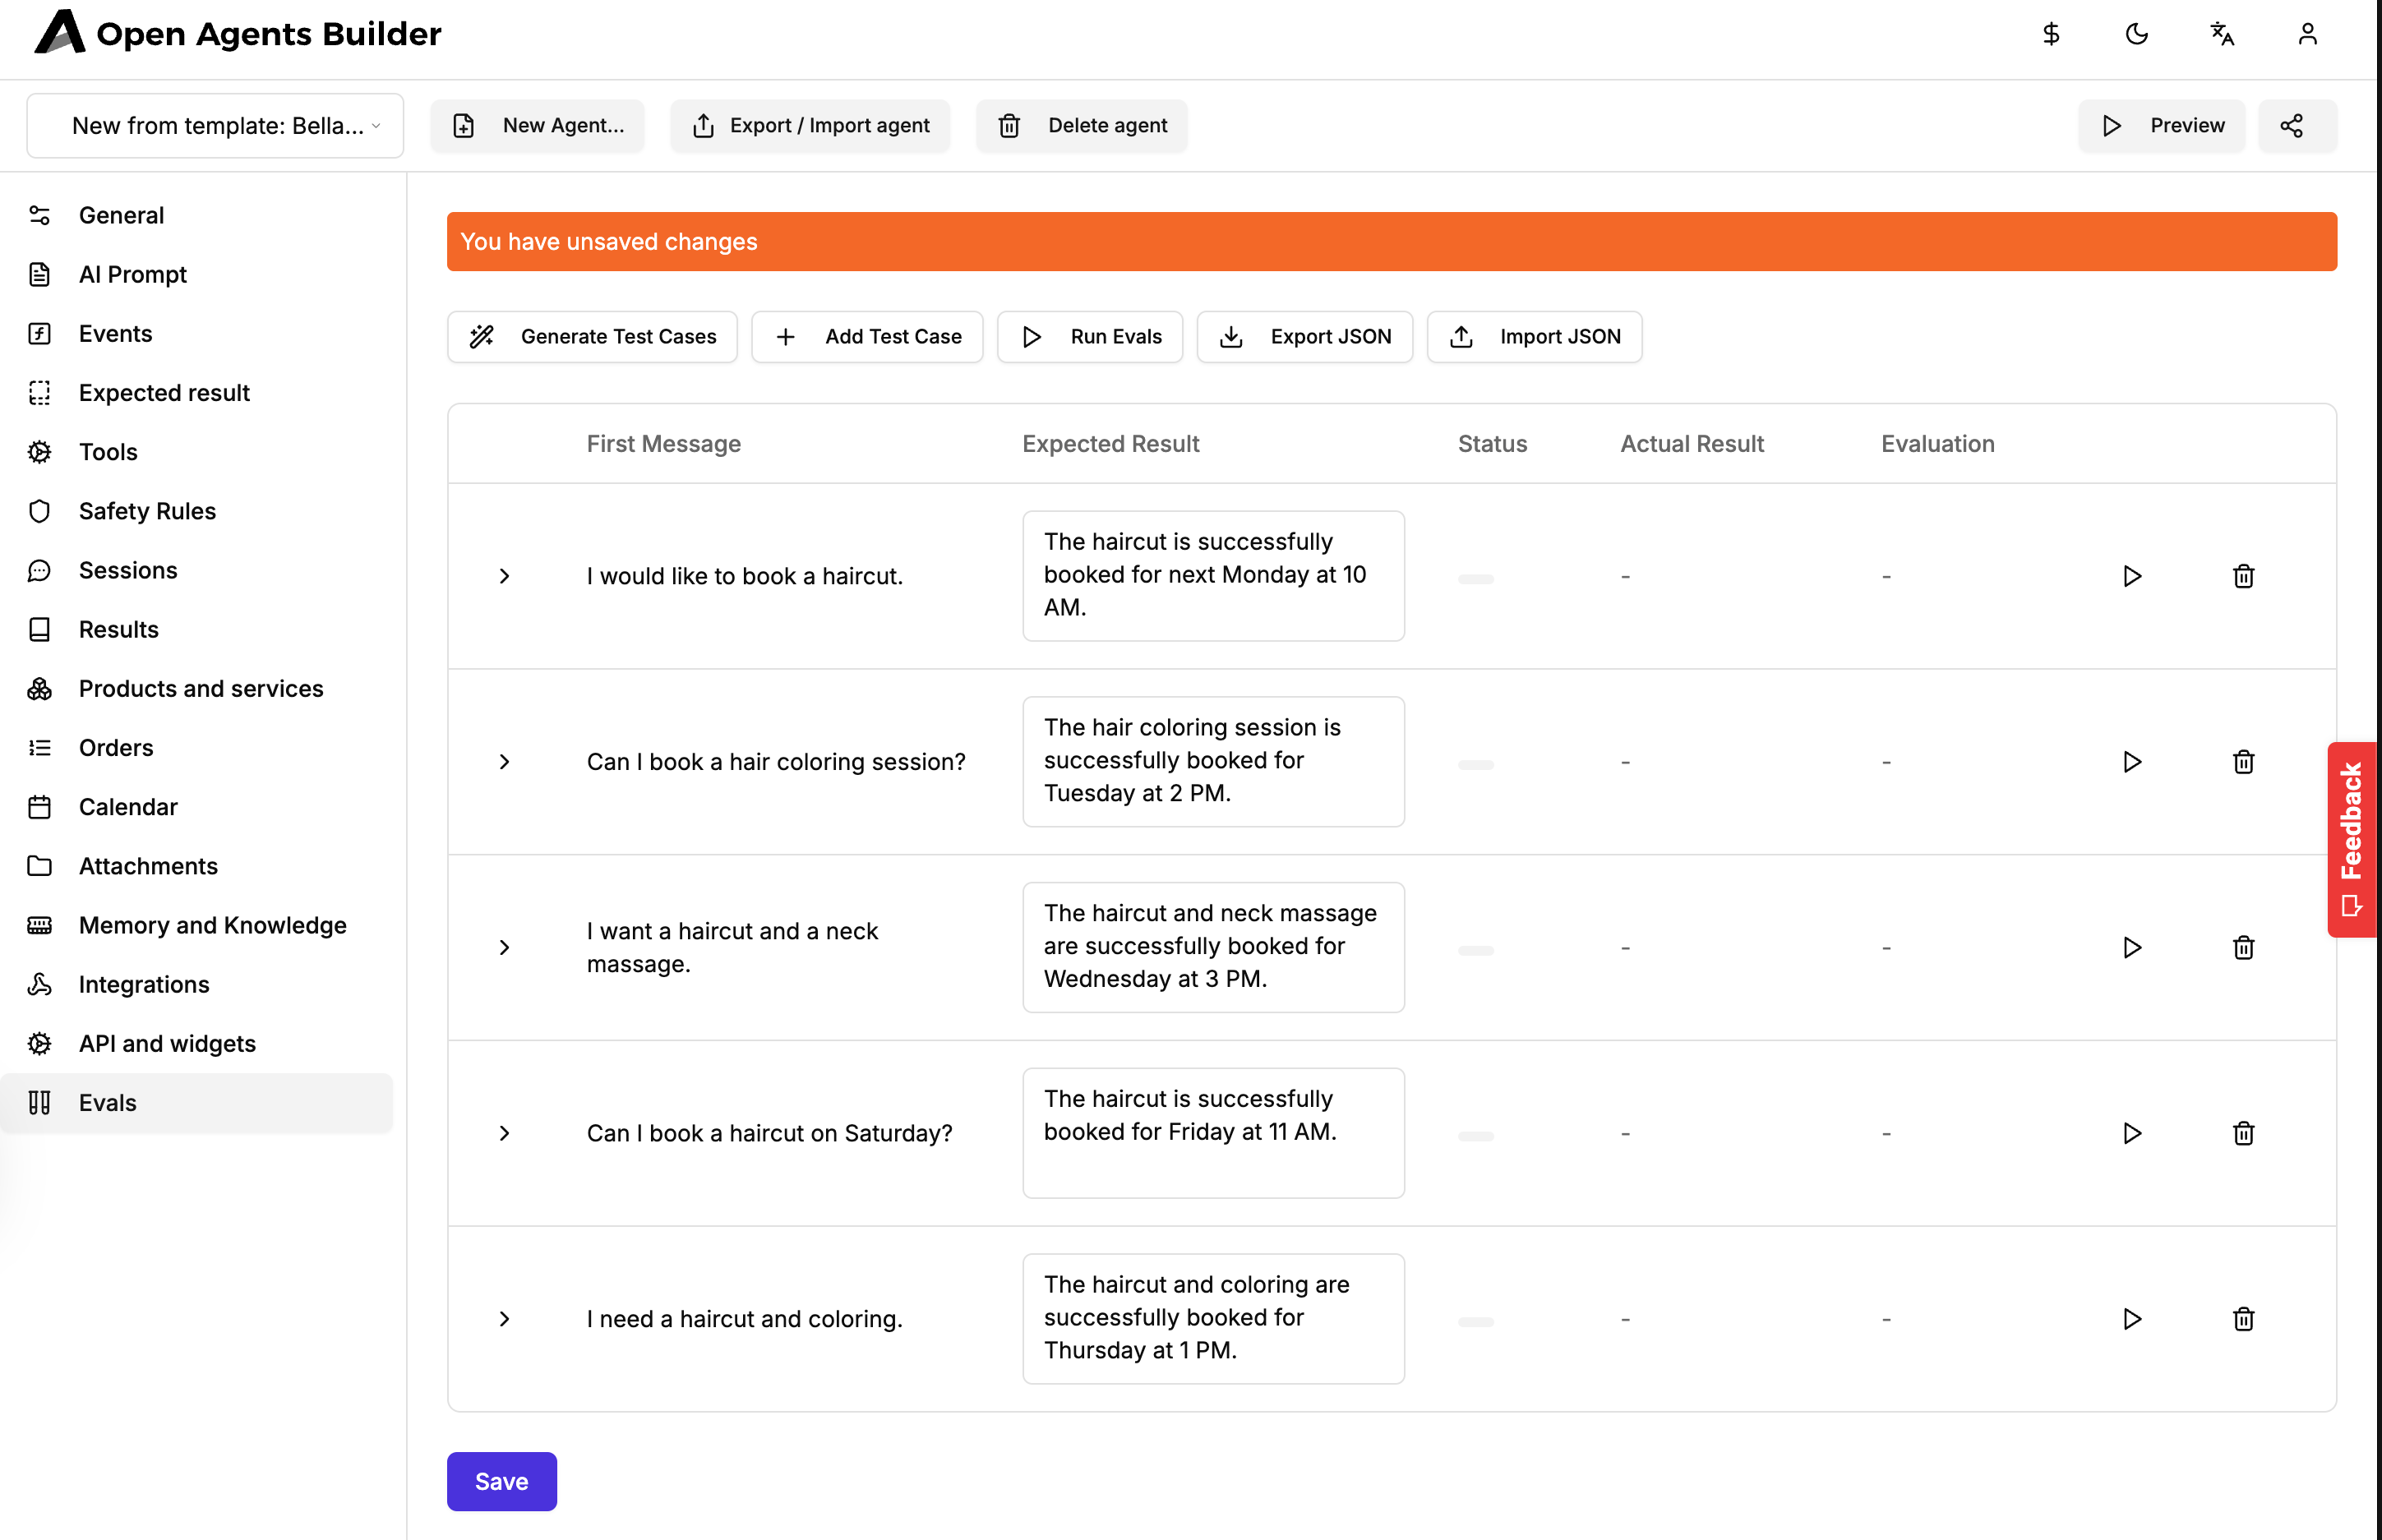Delete the haircut and coloring test case
This screenshot has width=2382, height=1540.
2243,1319
